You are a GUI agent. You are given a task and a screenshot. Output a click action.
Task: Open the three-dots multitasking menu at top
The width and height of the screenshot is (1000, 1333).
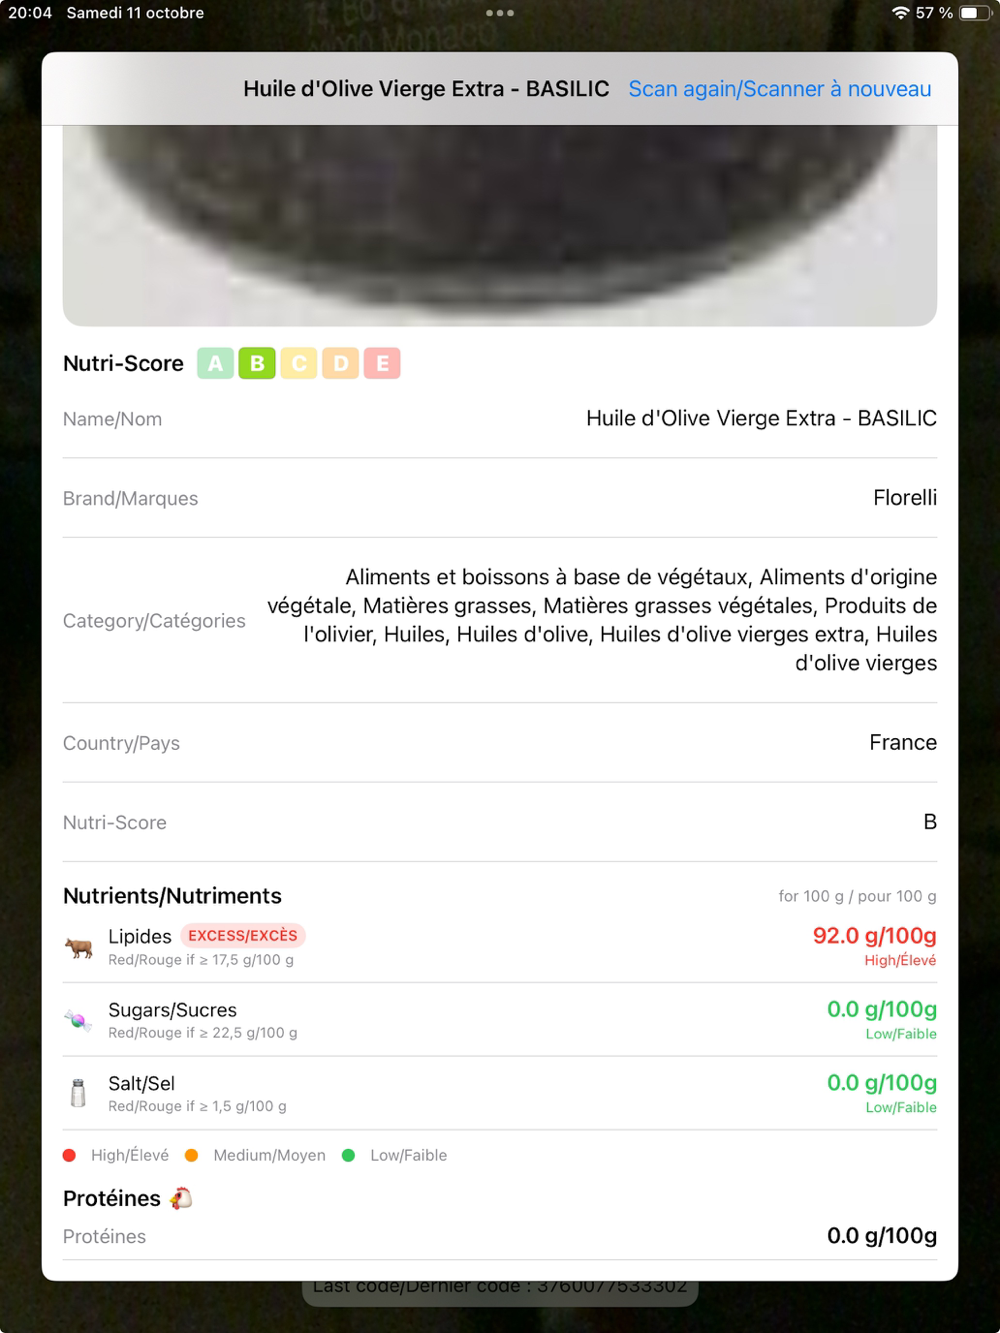[x=500, y=13]
